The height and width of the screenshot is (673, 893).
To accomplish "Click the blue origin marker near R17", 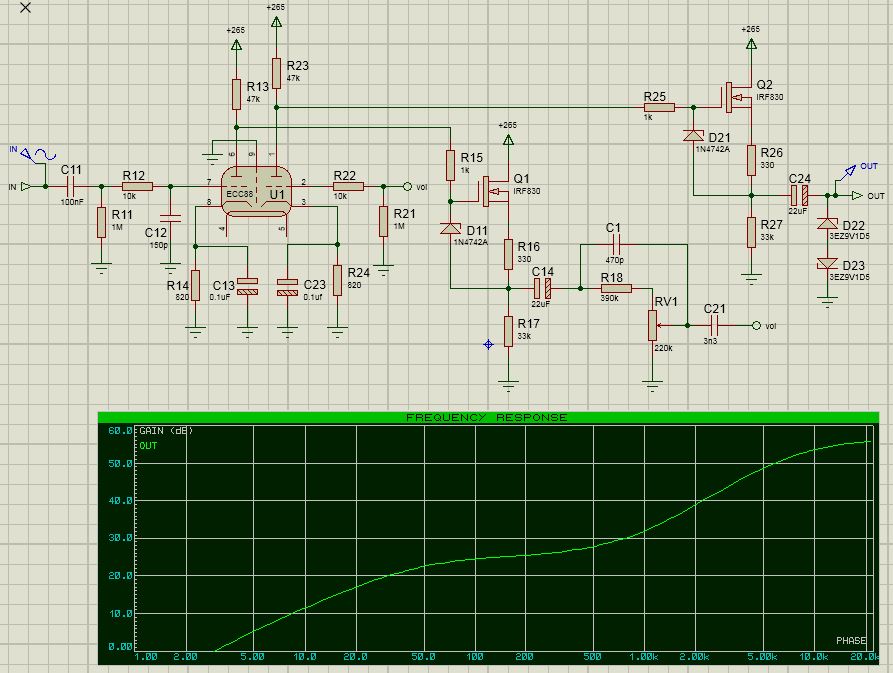I will pos(488,344).
